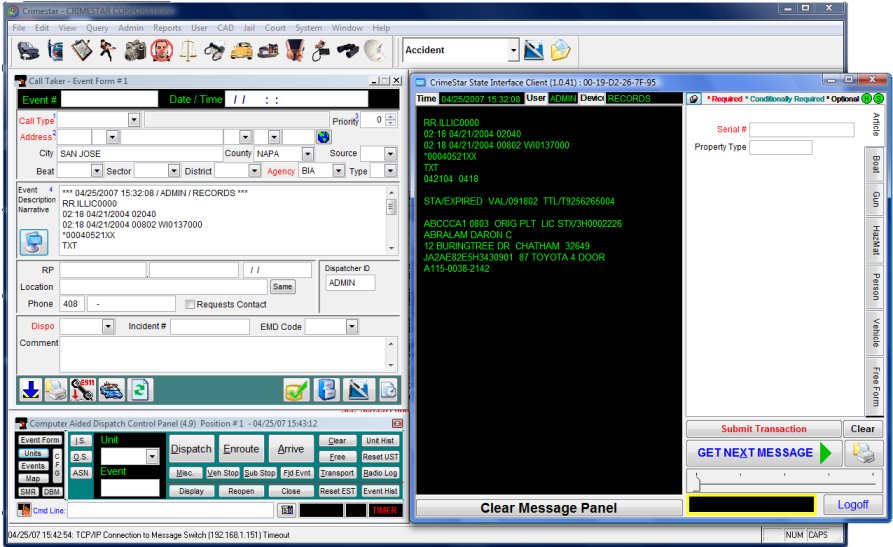Click the globe map icon beside Address
Image resolution: width=893 pixels, height=547 pixels.
pyautogui.click(x=323, y=137)
